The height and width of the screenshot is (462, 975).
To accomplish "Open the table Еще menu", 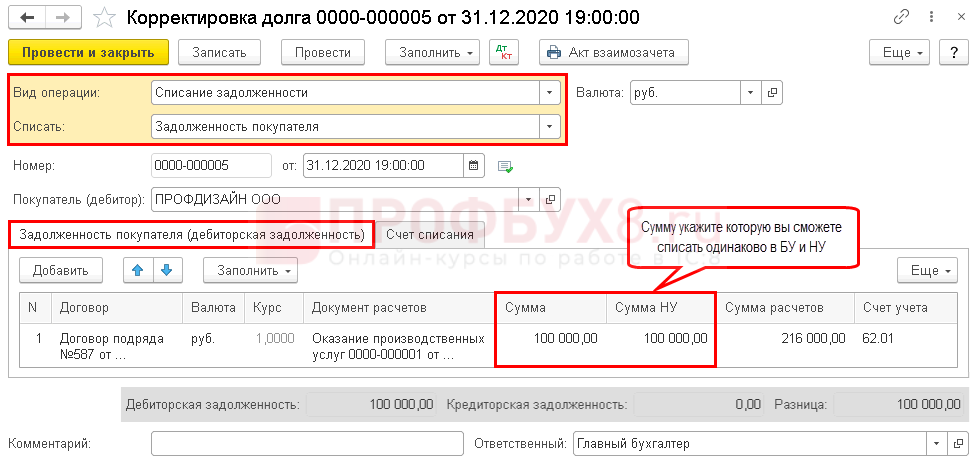I will pyautogui.click(x=926, y=270).
